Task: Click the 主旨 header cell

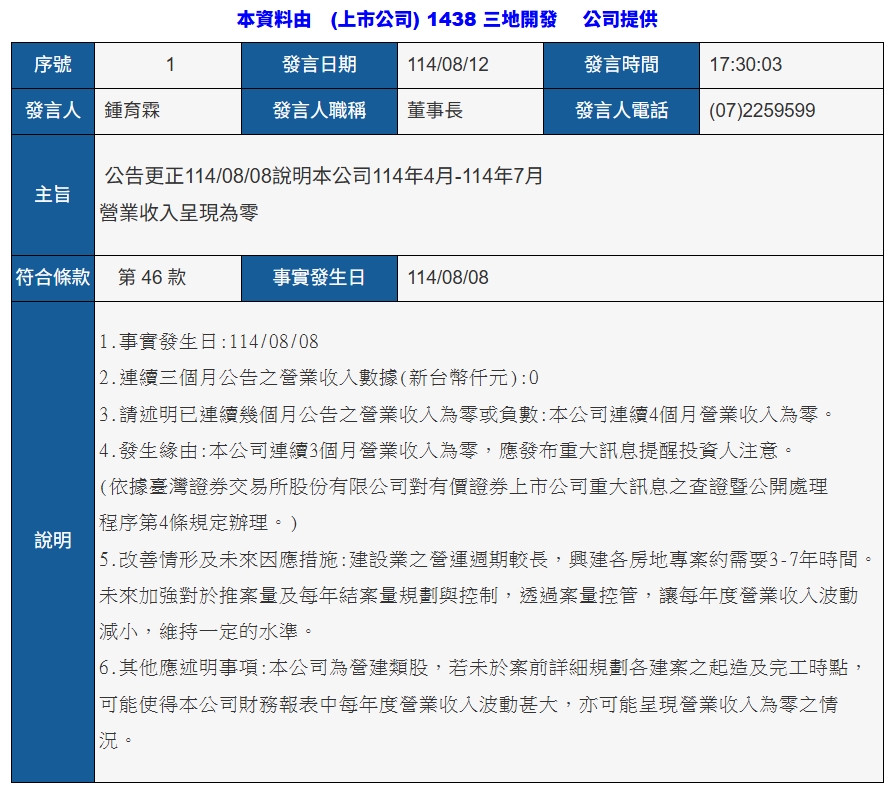Action: [x=53, y=195]
